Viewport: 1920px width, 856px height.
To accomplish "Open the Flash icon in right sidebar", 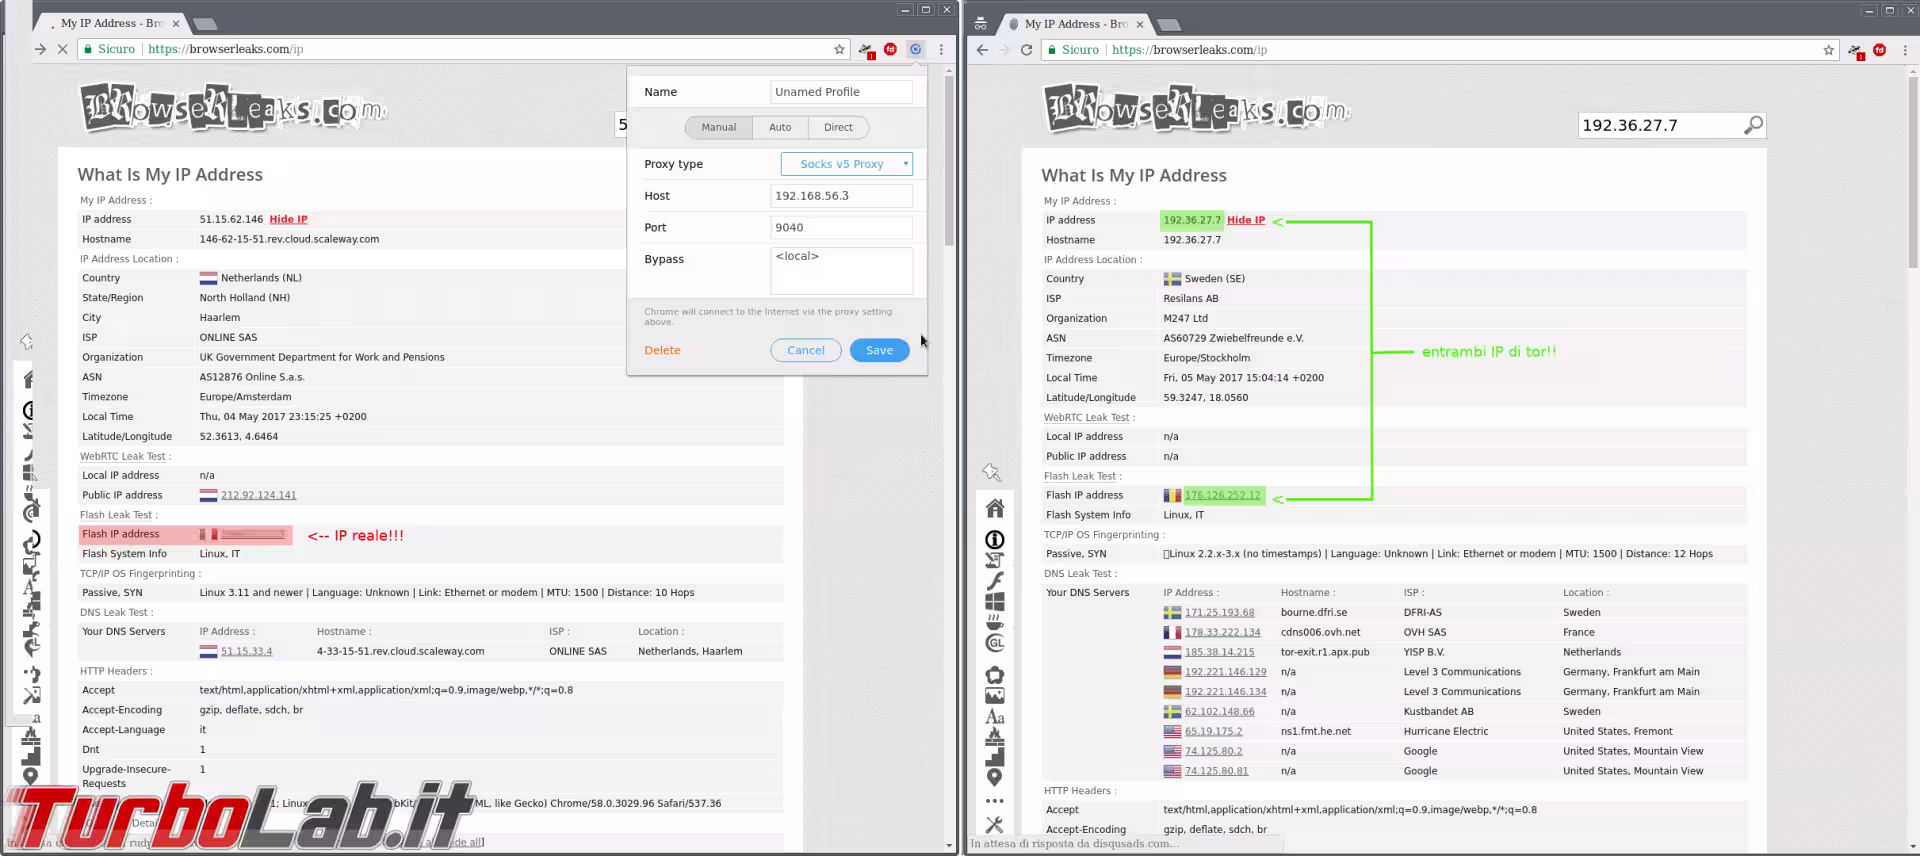I will click(x=994, y=580).
